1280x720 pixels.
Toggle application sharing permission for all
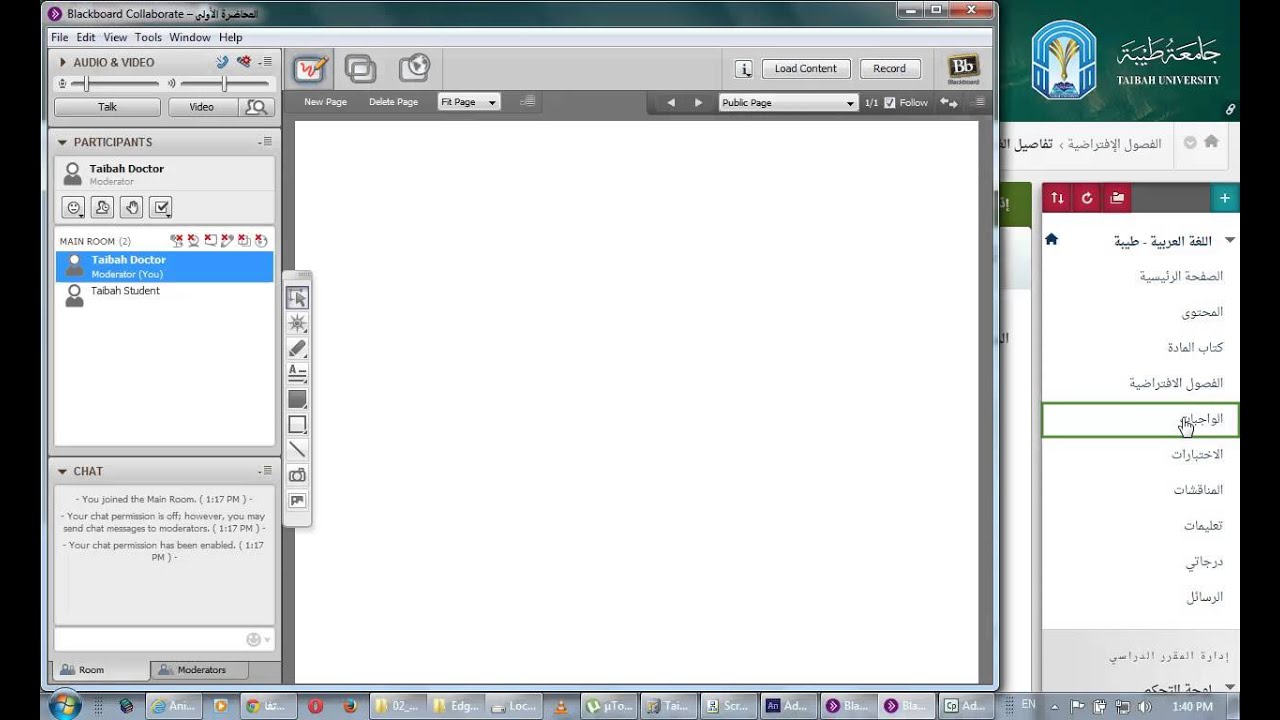tap(243, 241)
